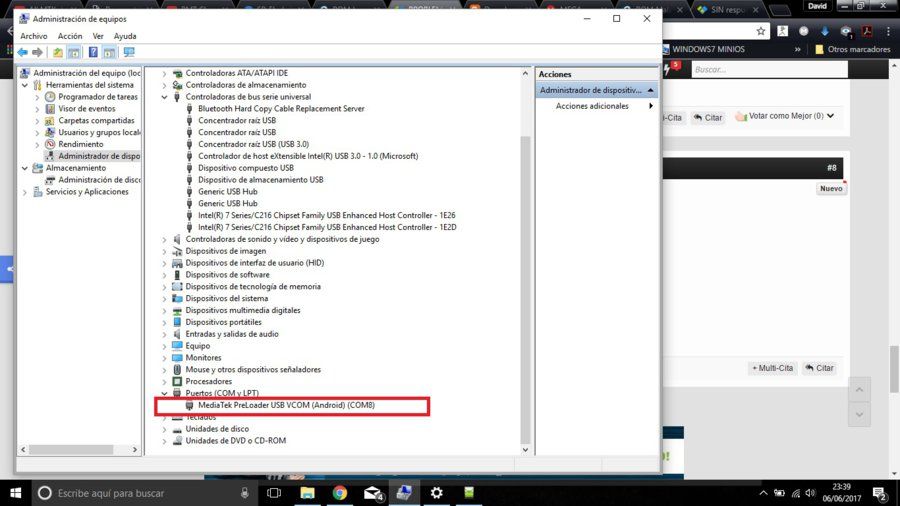
Task: Open the Acción menu
Action: pyautogui.click(x=70, y=36)
